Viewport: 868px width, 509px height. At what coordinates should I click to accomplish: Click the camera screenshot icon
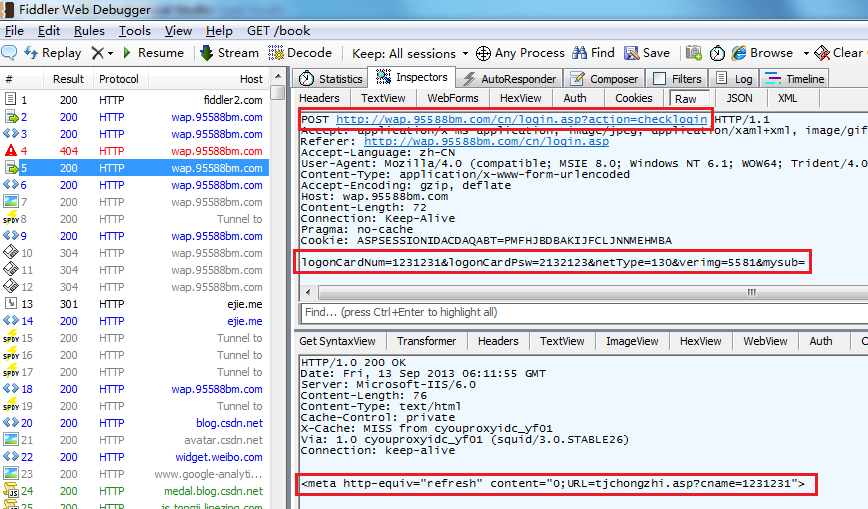[694, 53]
